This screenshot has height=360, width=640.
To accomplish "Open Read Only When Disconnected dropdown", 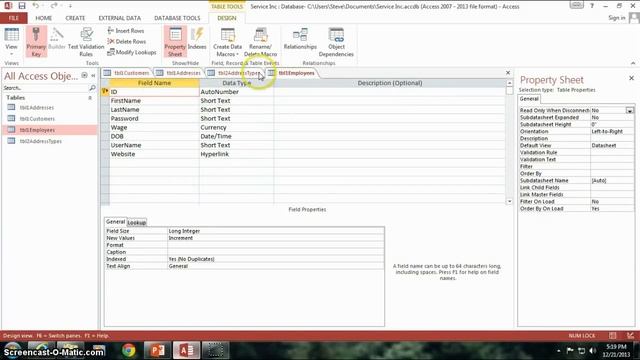I will pyautogui.click(x=630, y=111).
